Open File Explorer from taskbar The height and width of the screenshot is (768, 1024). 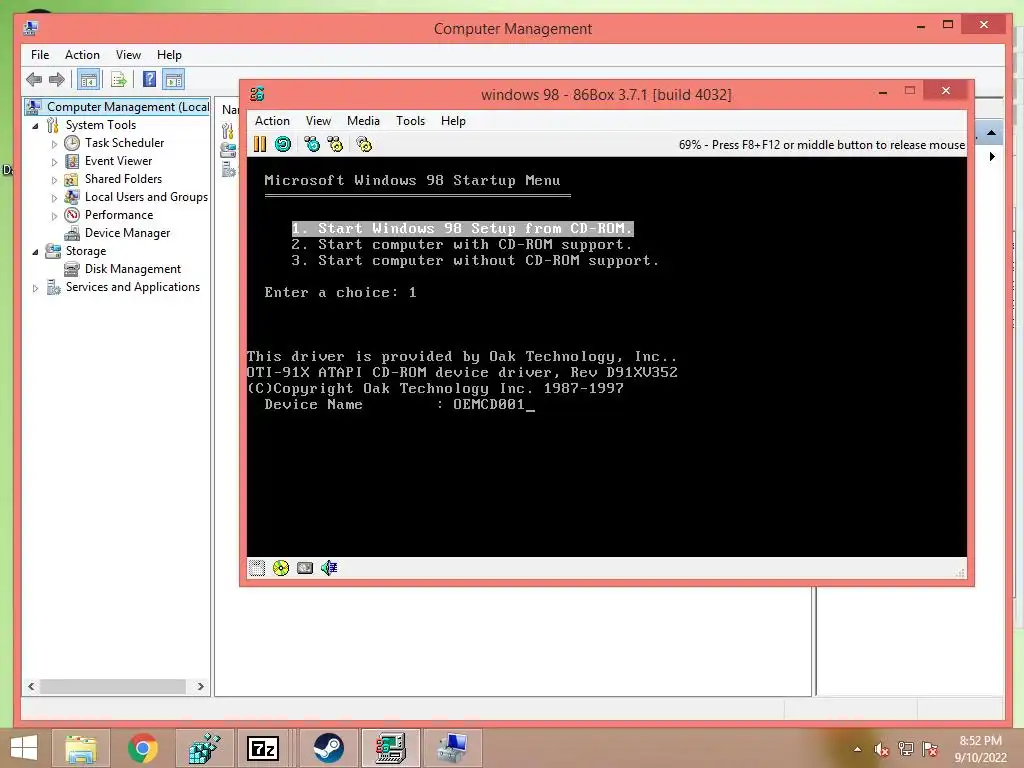pyautogui.click(x=80, y=748)
